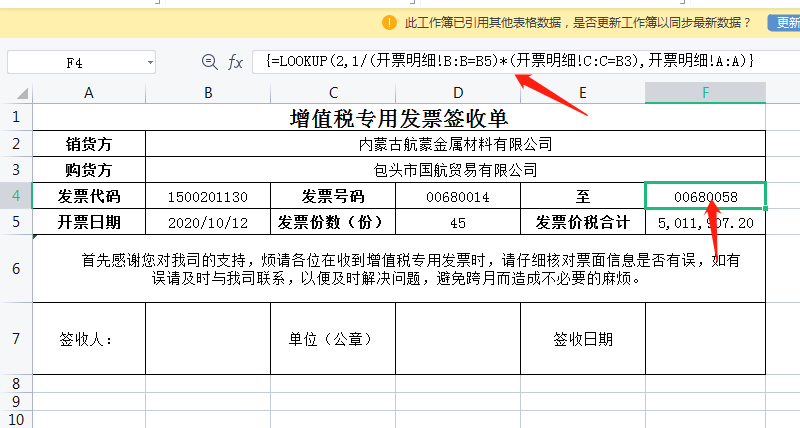Click the 销货方 label cell
Screen dimensions: 800x428
[89, 144]
